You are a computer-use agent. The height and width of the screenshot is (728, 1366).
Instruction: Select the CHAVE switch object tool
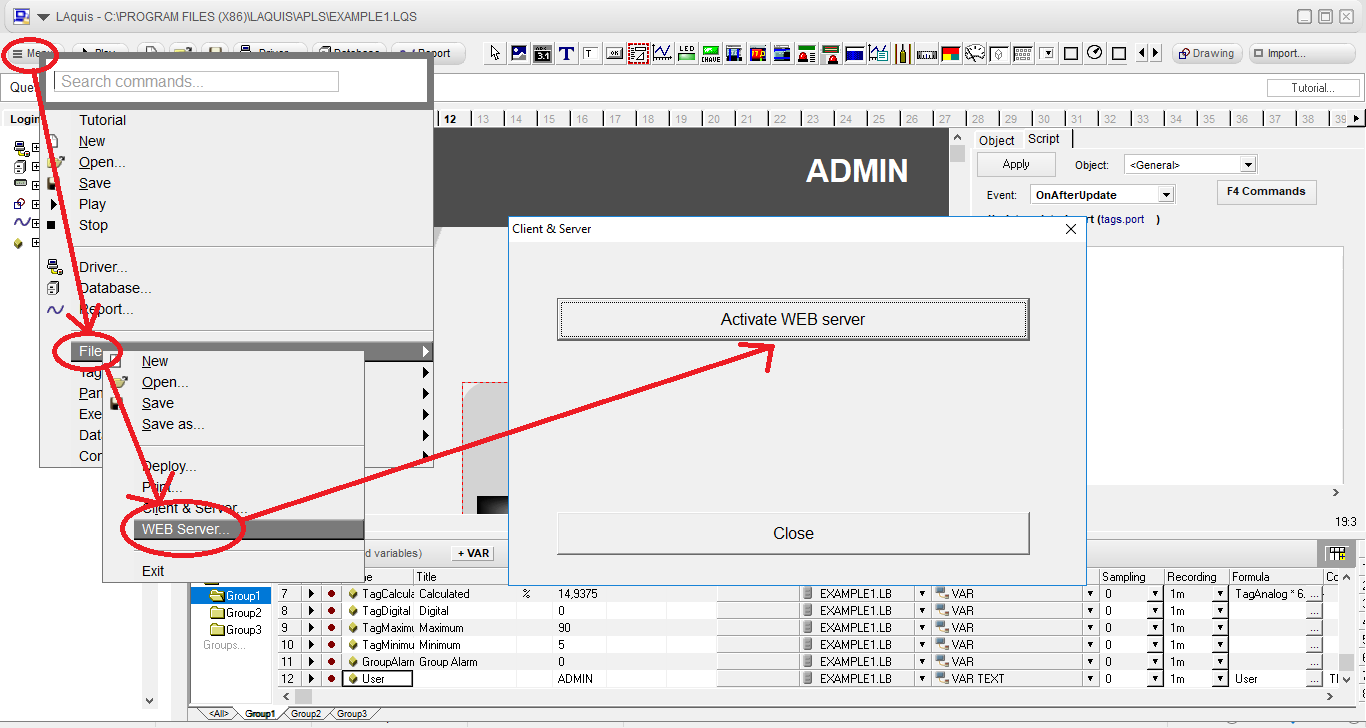point(710,53)
